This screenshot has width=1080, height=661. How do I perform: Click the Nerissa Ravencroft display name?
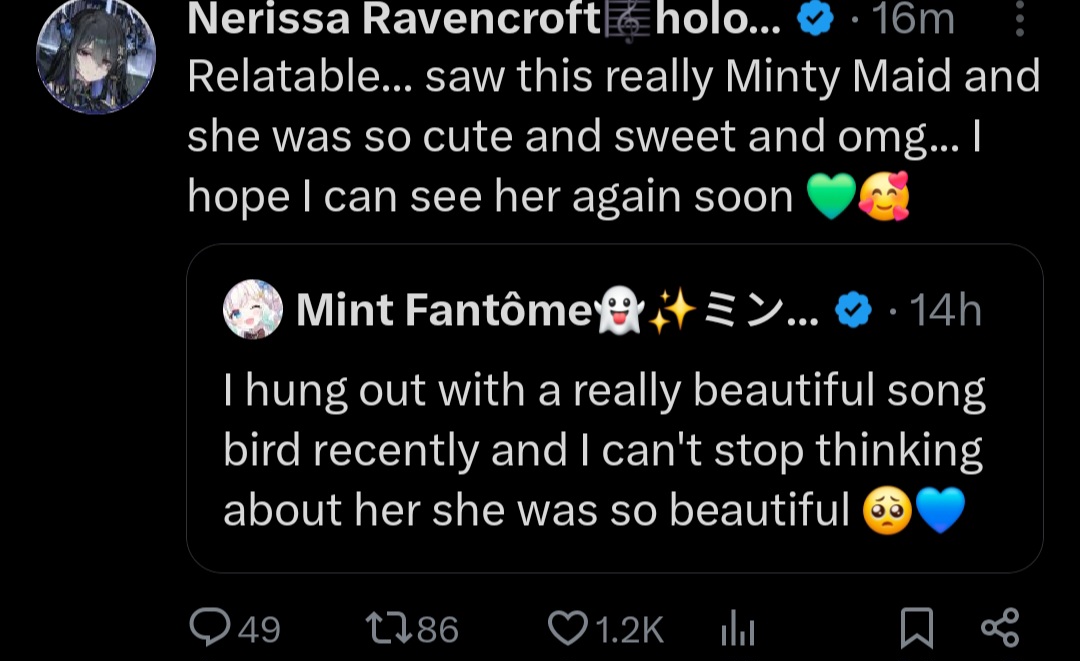[392, 20]
